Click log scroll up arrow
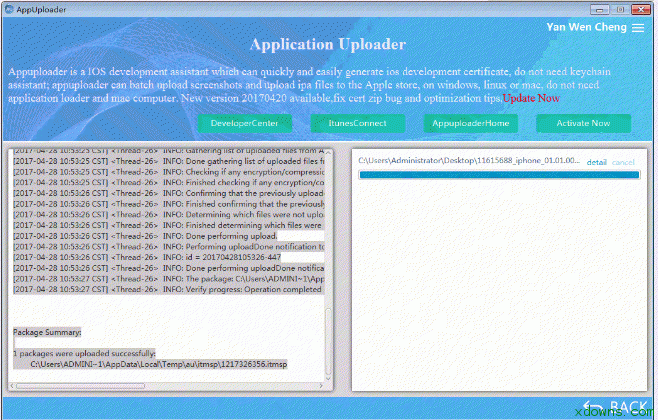This screenshot has width=658, height=420. (328, 153)
